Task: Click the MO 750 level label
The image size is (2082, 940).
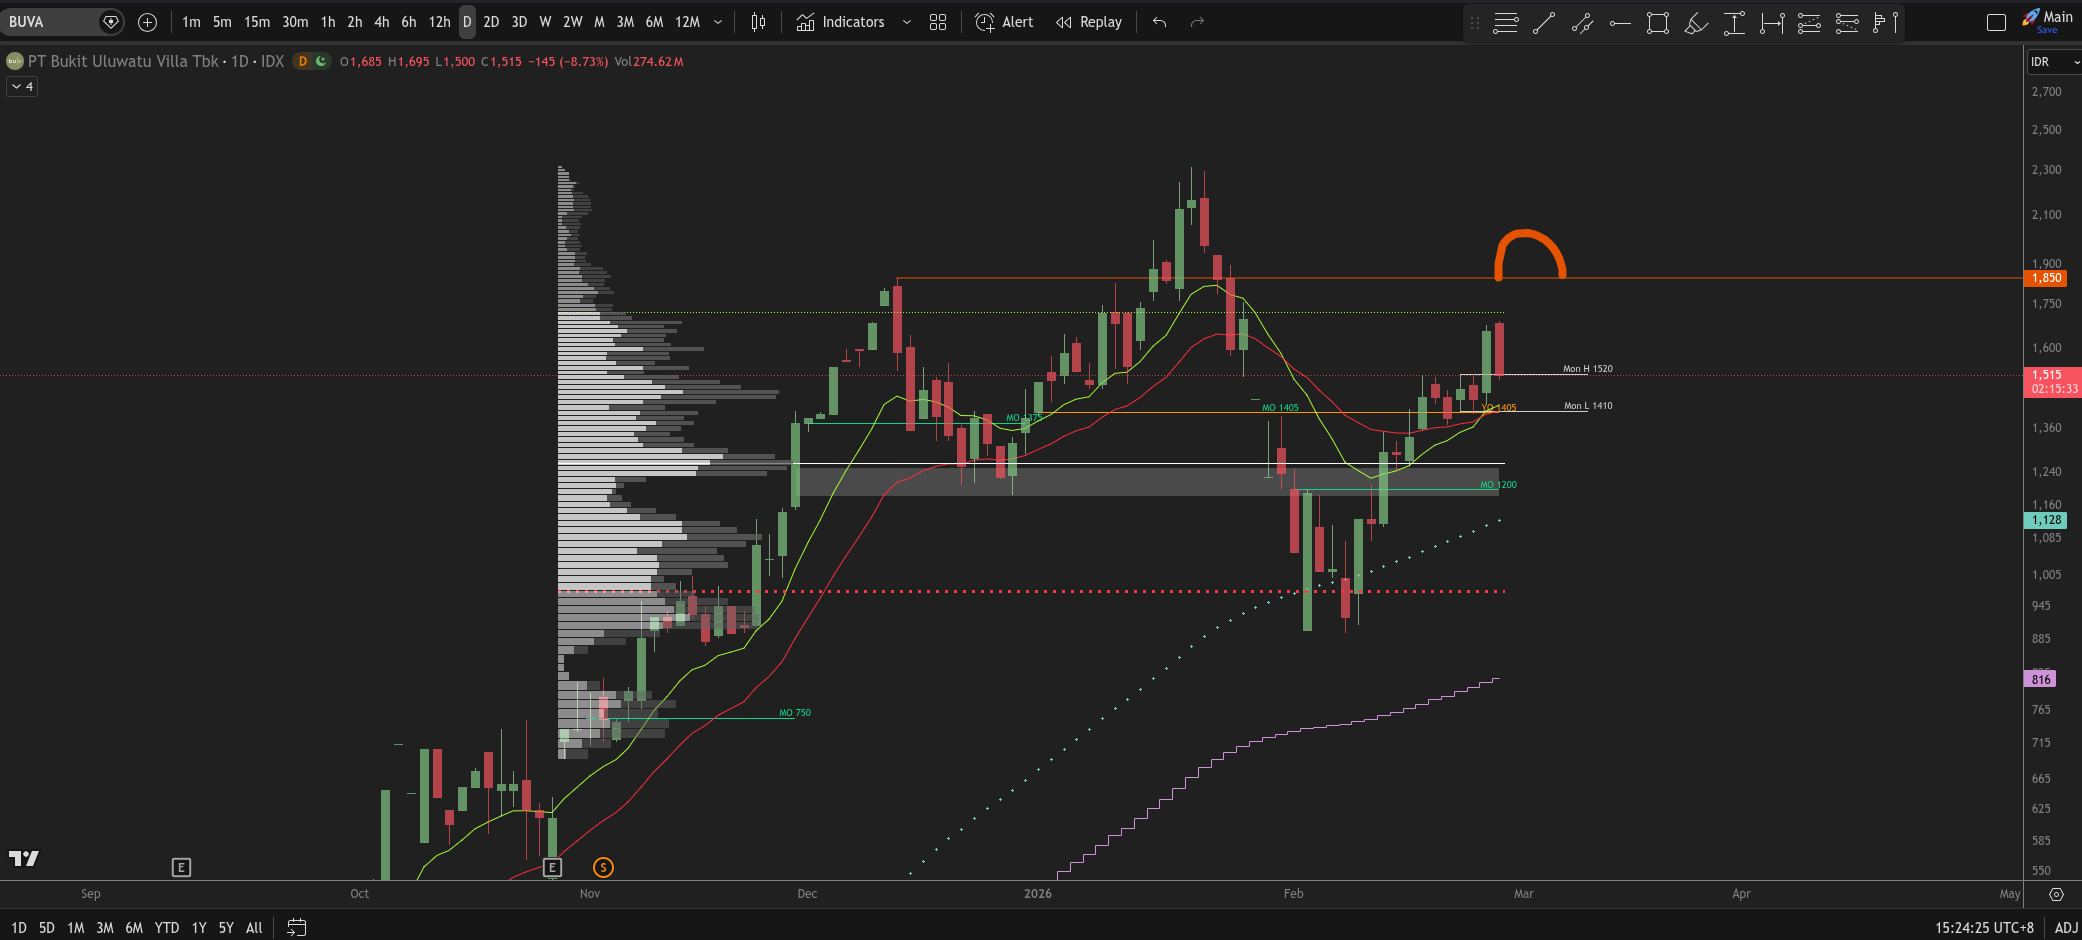Action: [x=795, y=713]
